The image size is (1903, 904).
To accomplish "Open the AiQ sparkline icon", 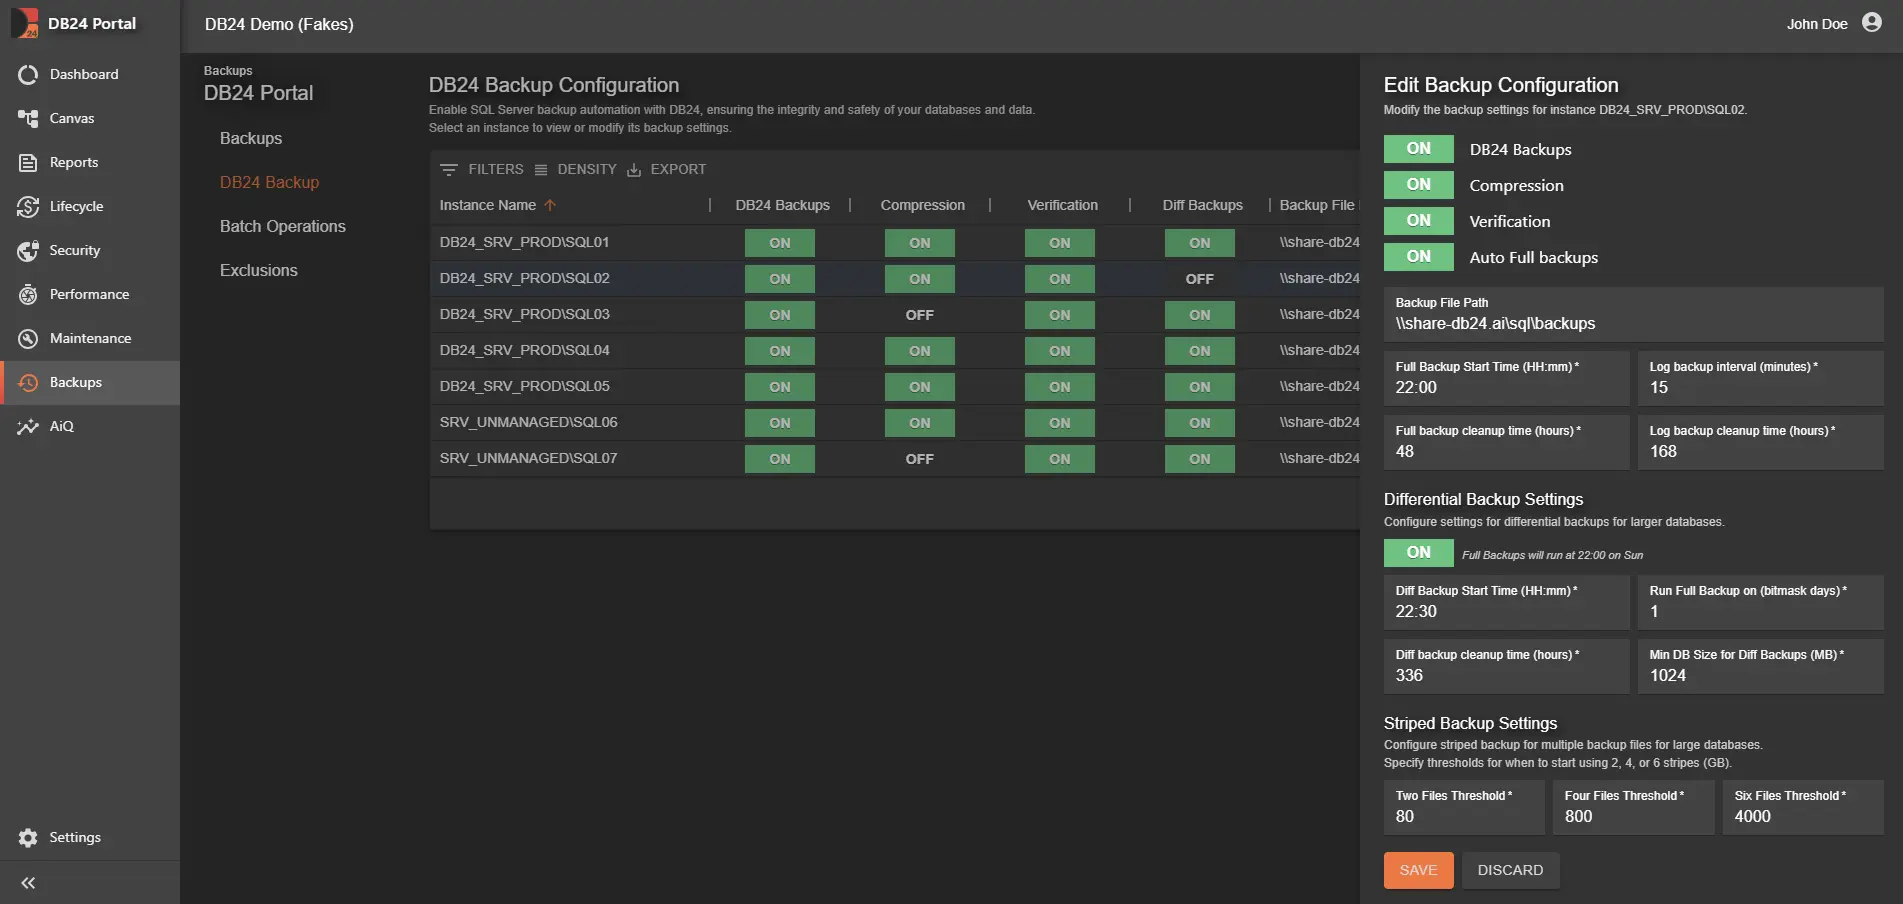I will pos(28,426).
